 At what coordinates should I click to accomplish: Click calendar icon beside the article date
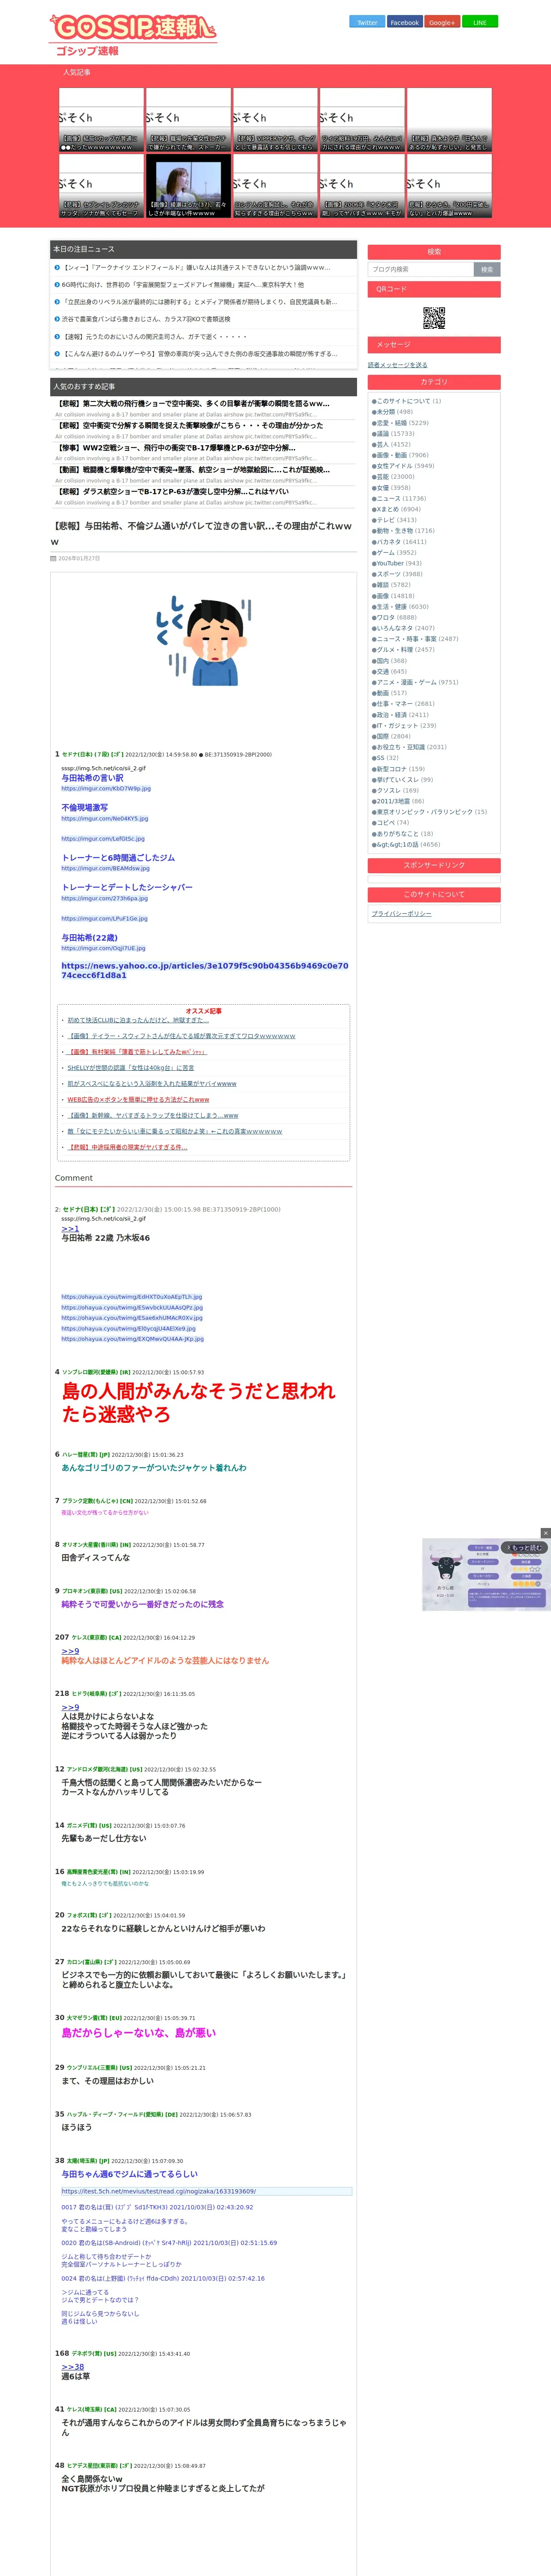53,558
